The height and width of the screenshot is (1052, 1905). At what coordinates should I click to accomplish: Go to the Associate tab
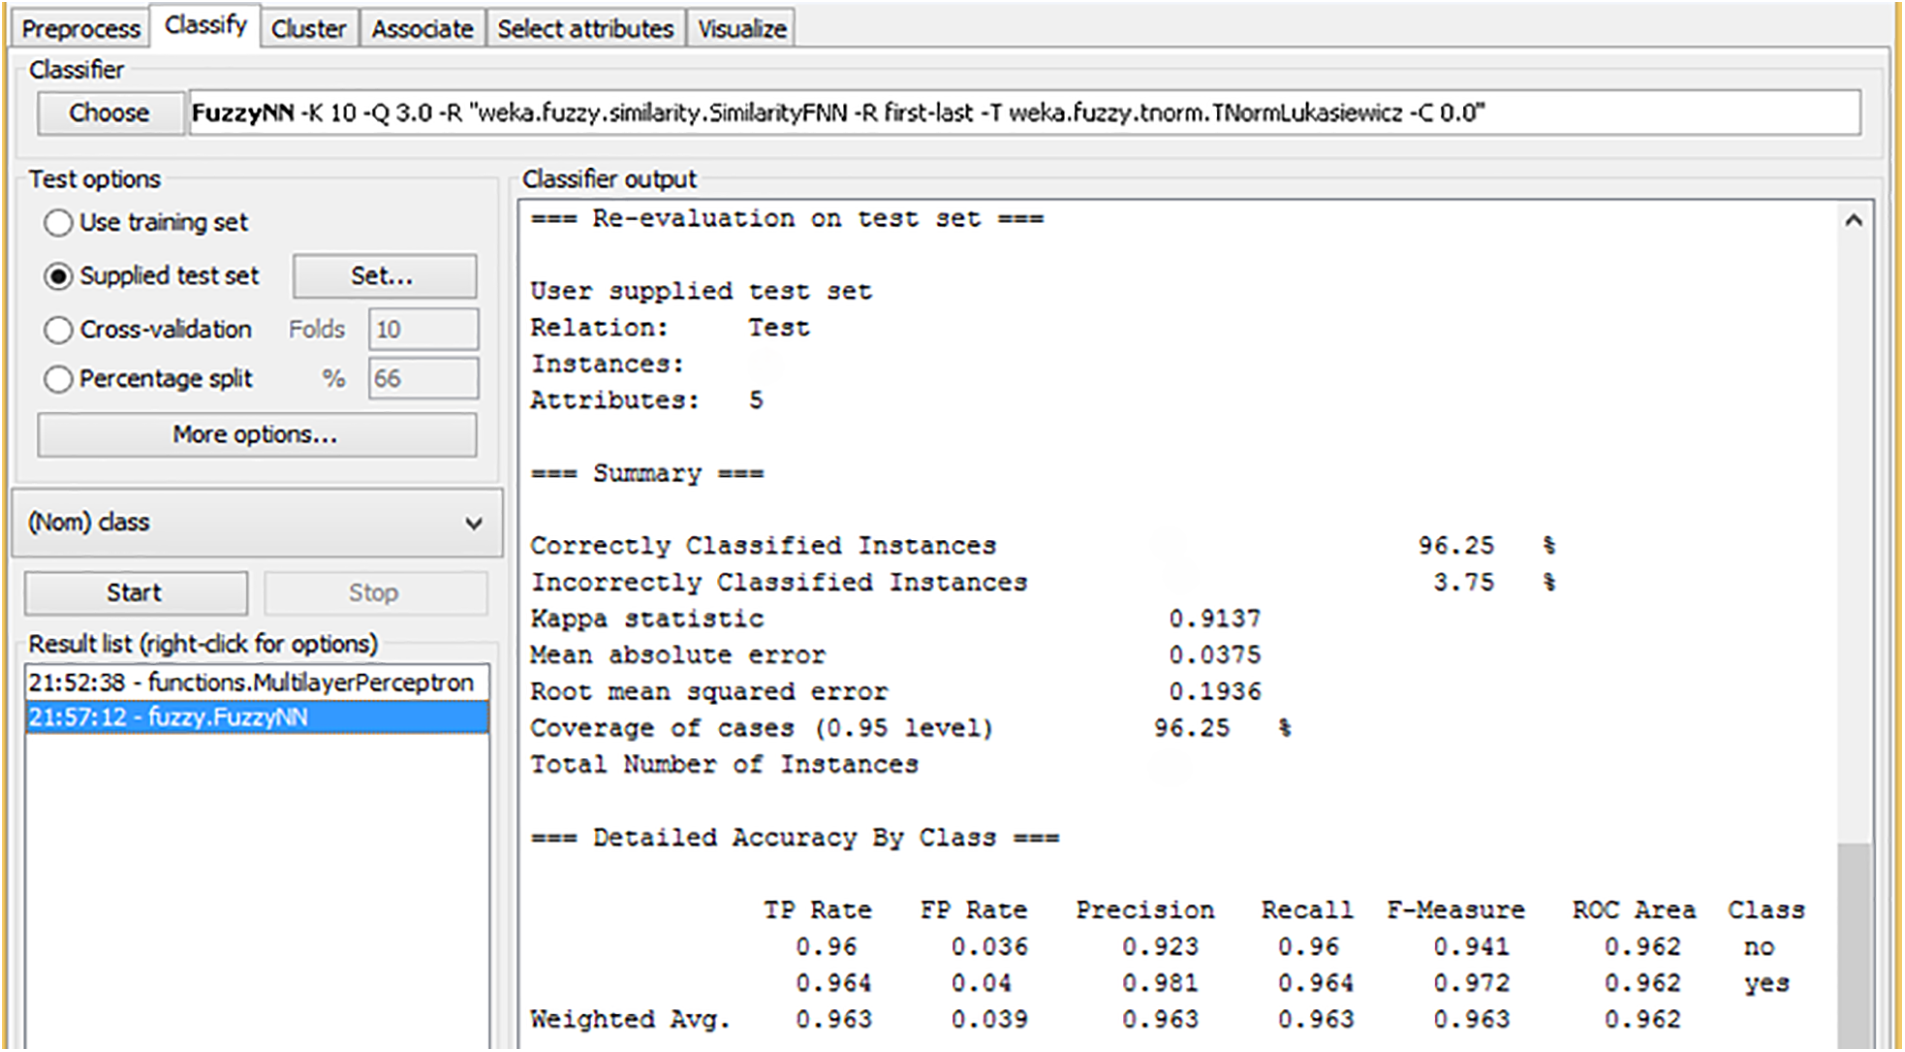pyautogui.click(x=422, y=29)
